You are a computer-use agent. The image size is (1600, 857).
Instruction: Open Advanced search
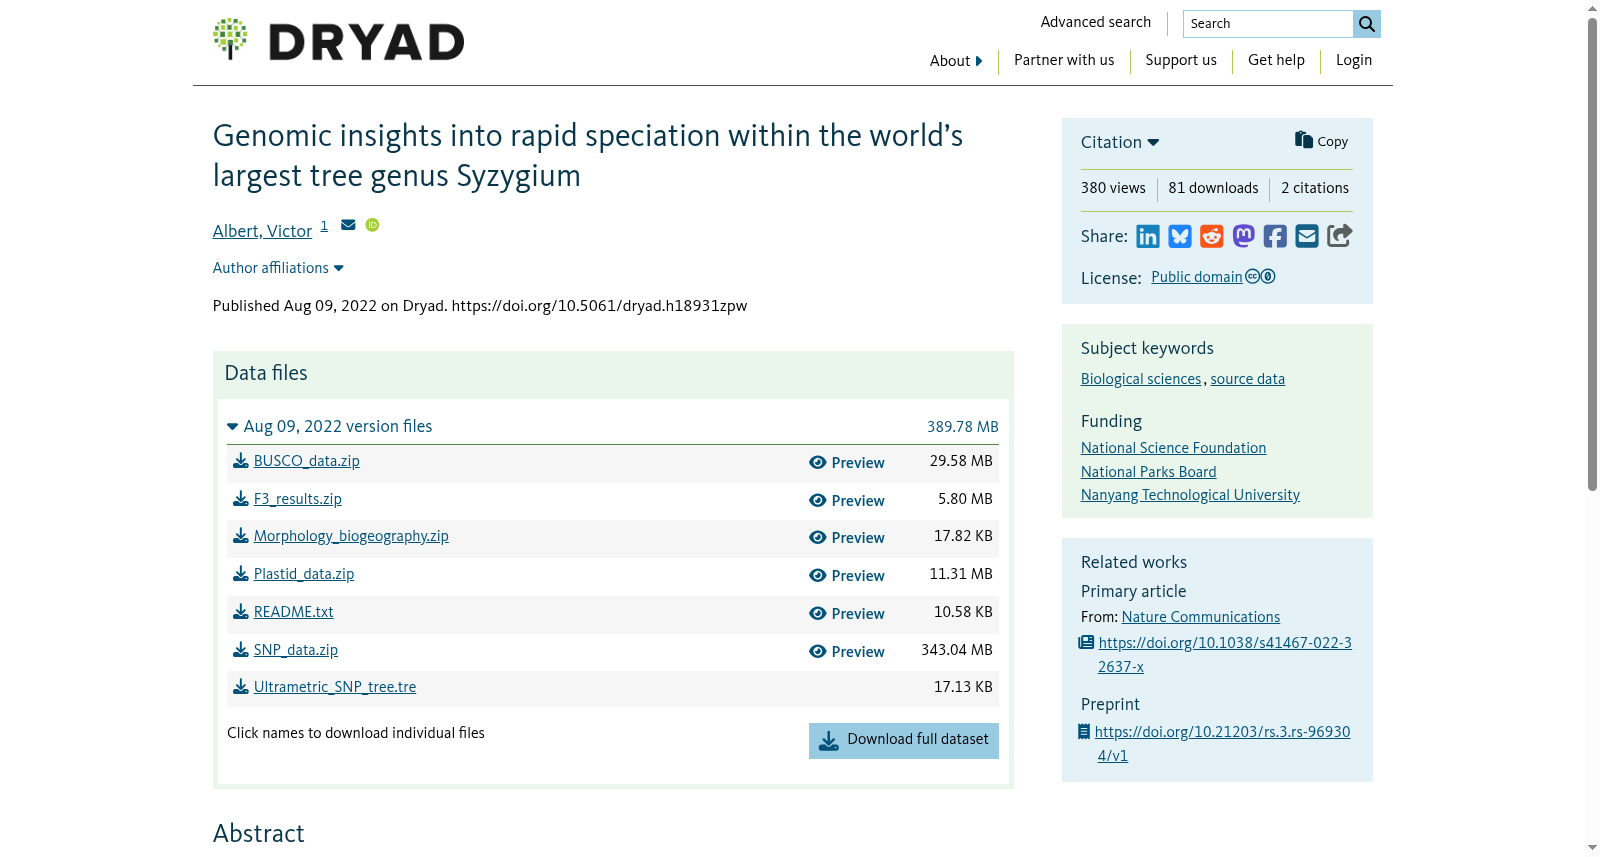click(x=1095, y=22)
